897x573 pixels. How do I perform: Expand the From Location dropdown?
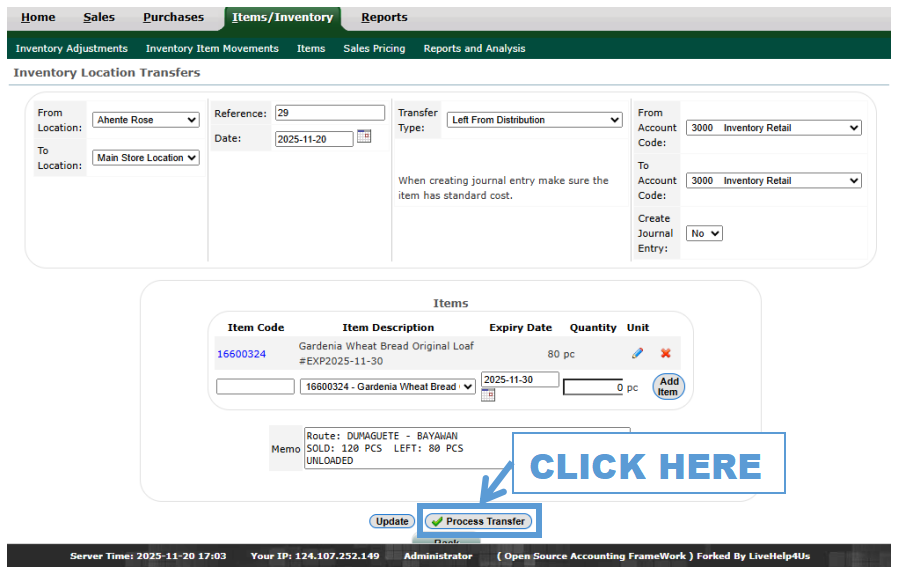pos(146,120)
